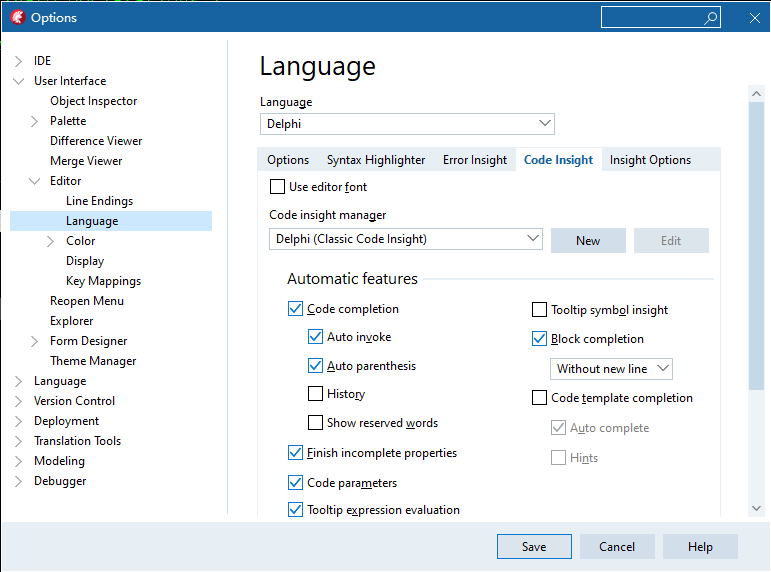Click the Help button
The width and height of the screenshot is (771, 572).
pos(700,546)
